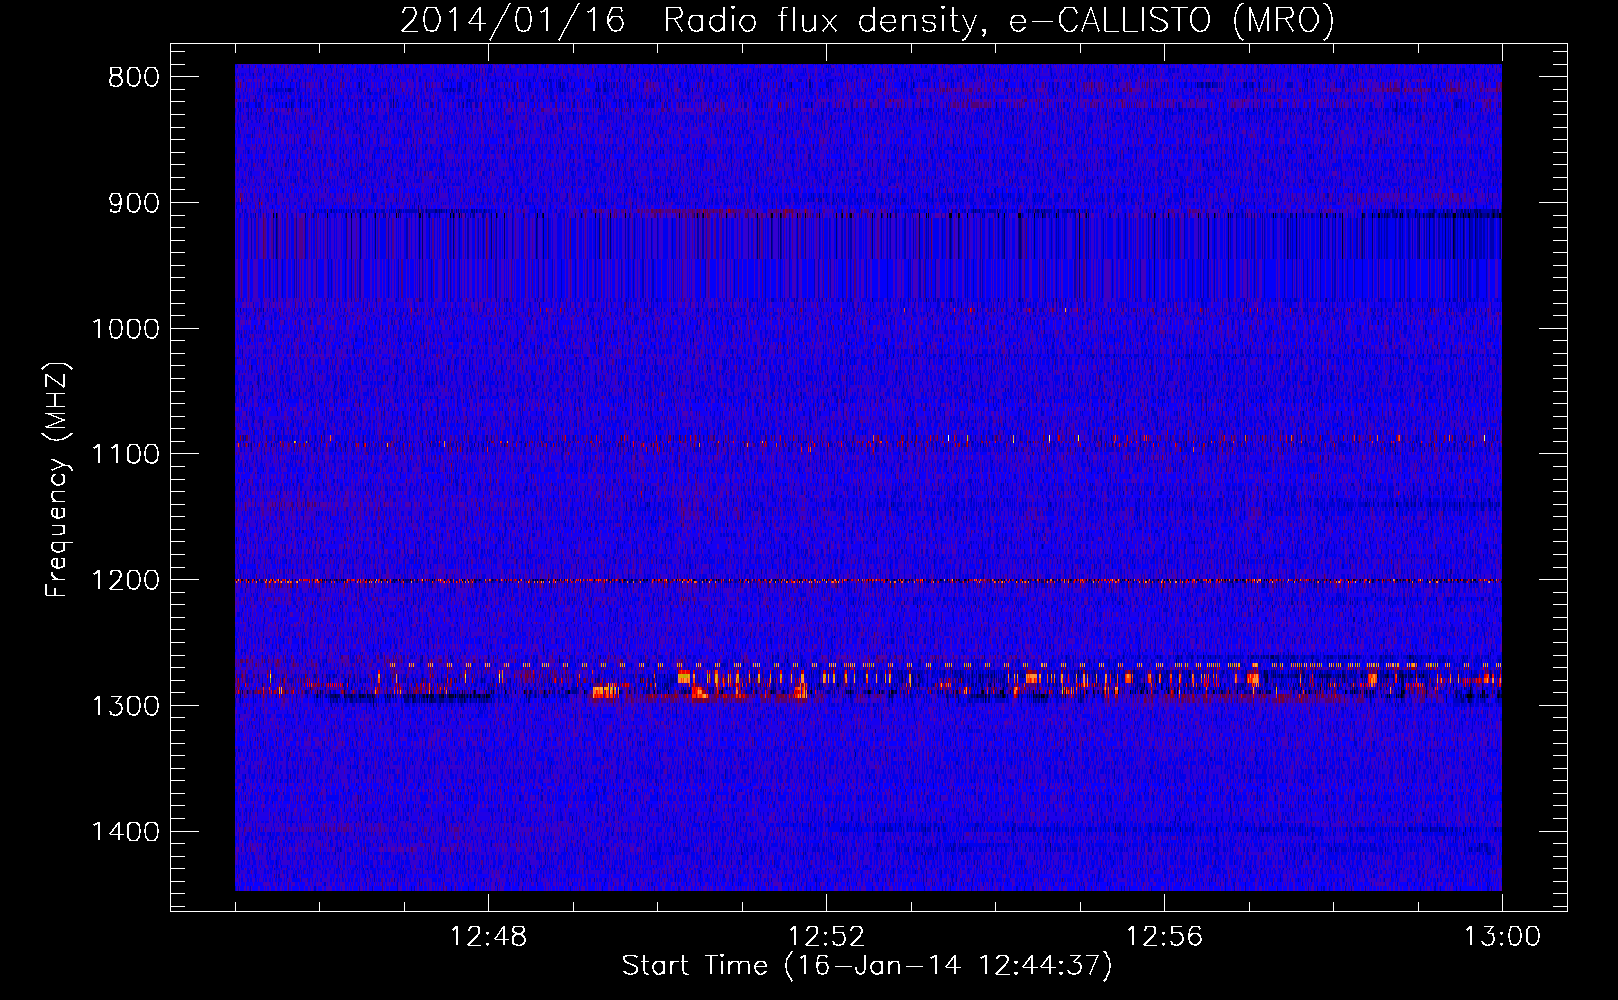Click the 'Frequency (MHZ)' axis title
This screenshot has height=1000, width=1618.
coord(57,480)
